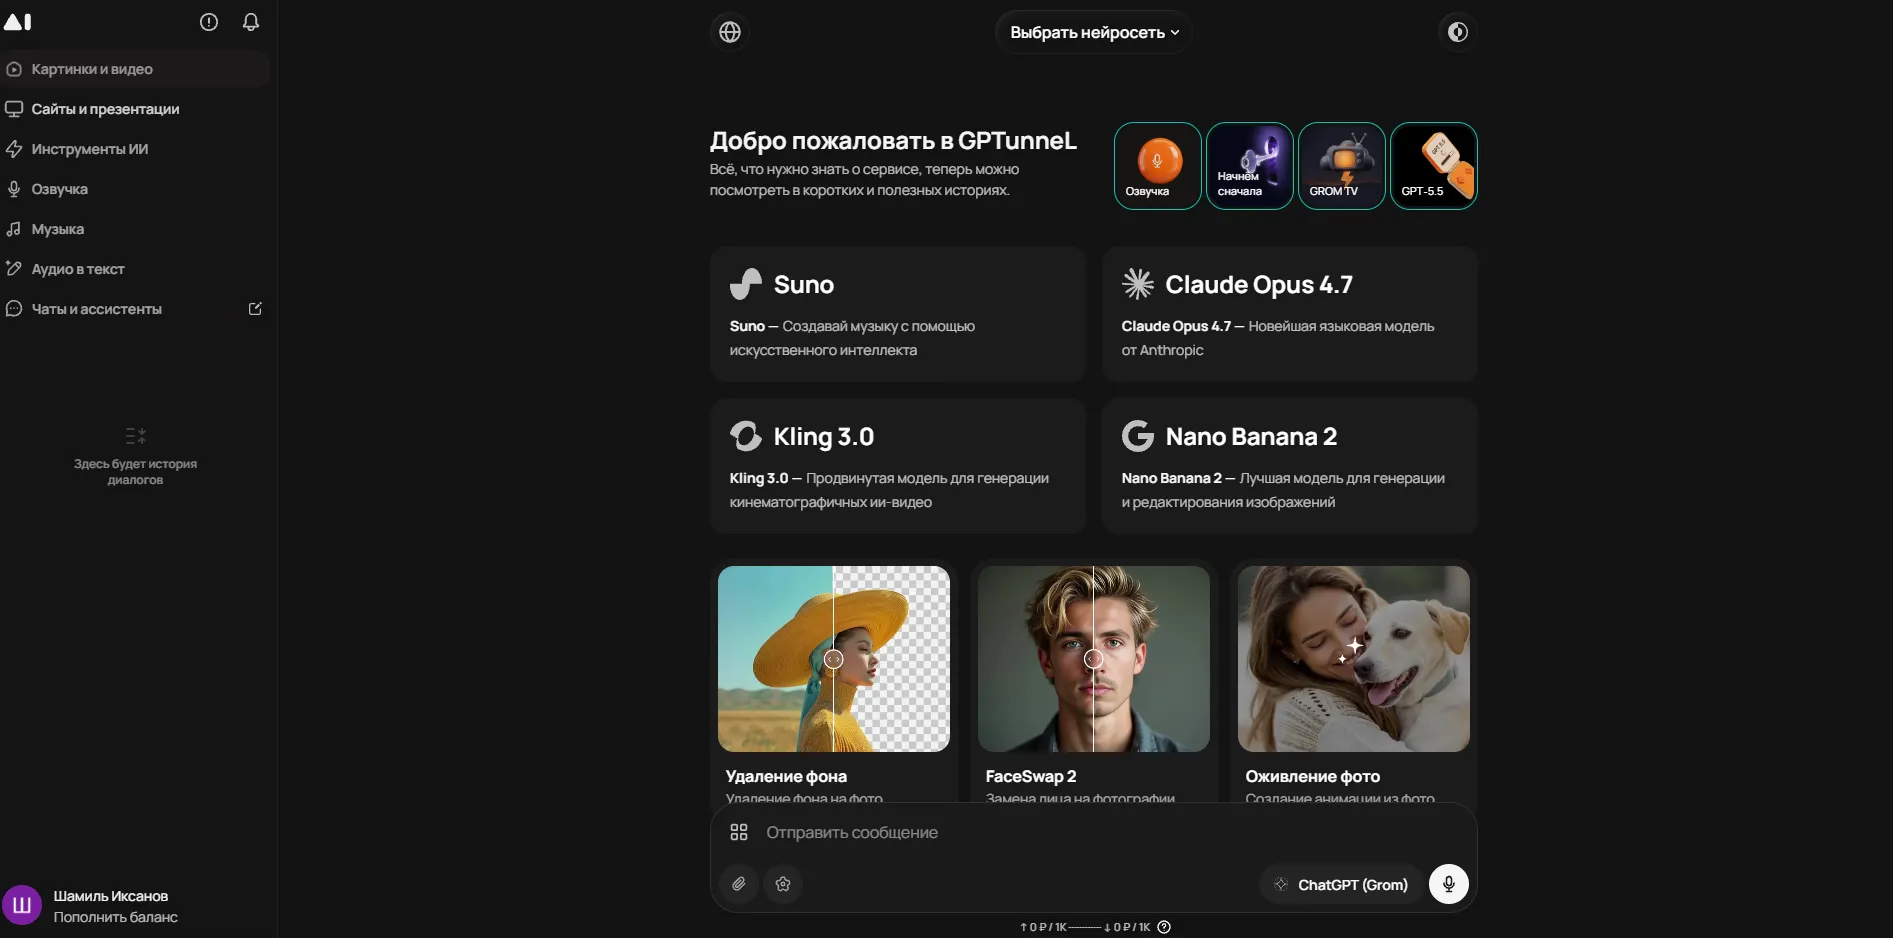
Task: Open the Nano Banana 2 card
Action: 1290,466
